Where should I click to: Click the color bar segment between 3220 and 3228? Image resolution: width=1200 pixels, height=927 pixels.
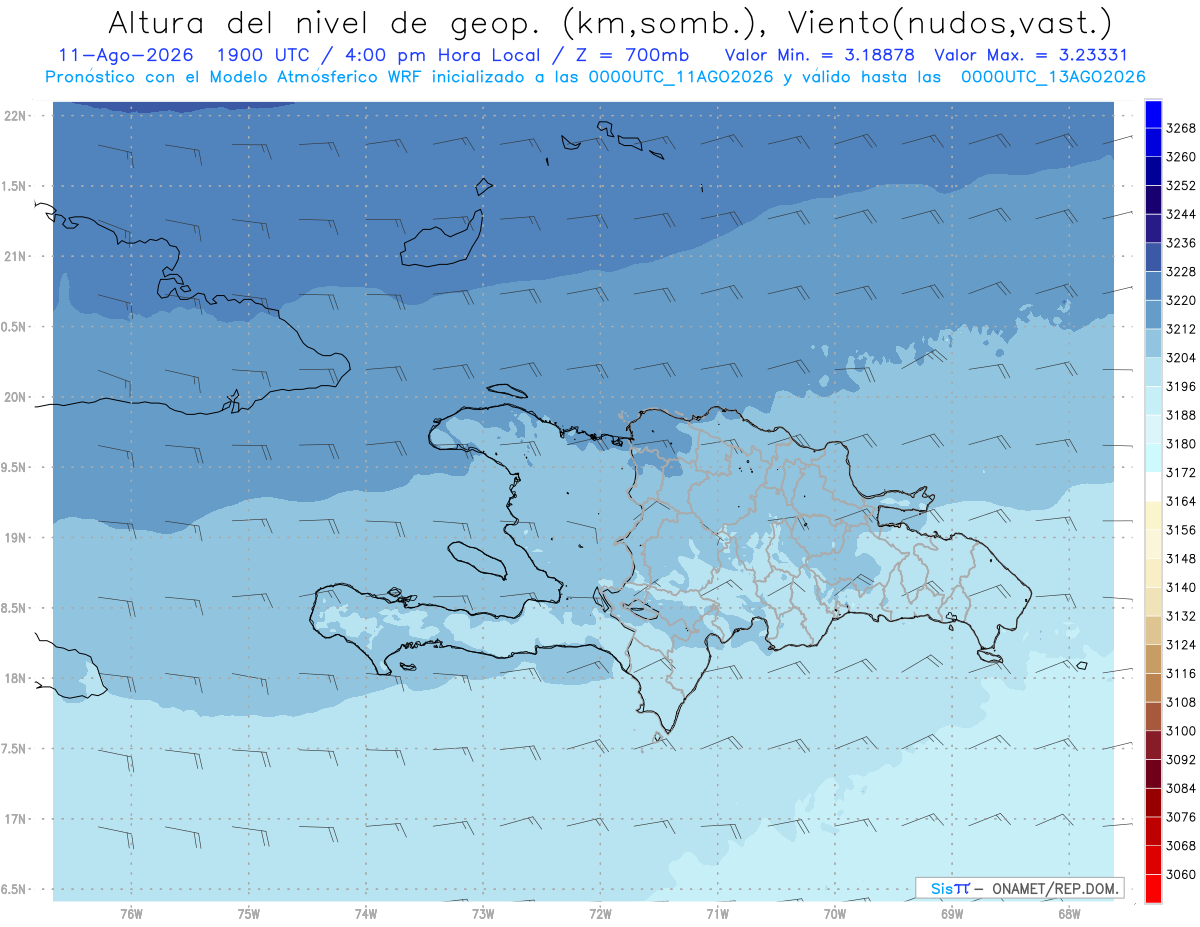[x=1153, y=286]
